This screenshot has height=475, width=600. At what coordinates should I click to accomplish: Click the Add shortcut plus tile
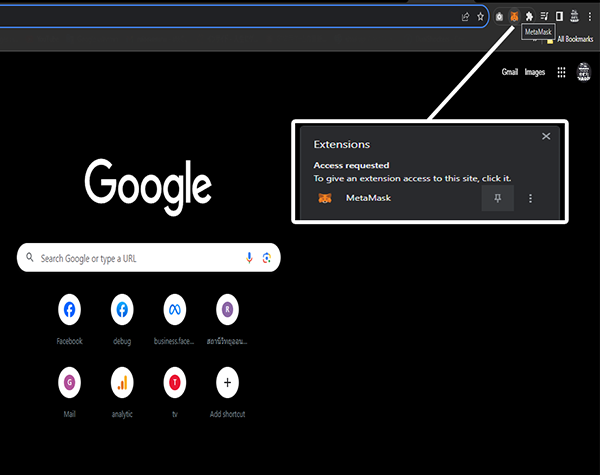pyautogui.click(x=227, y=381)
